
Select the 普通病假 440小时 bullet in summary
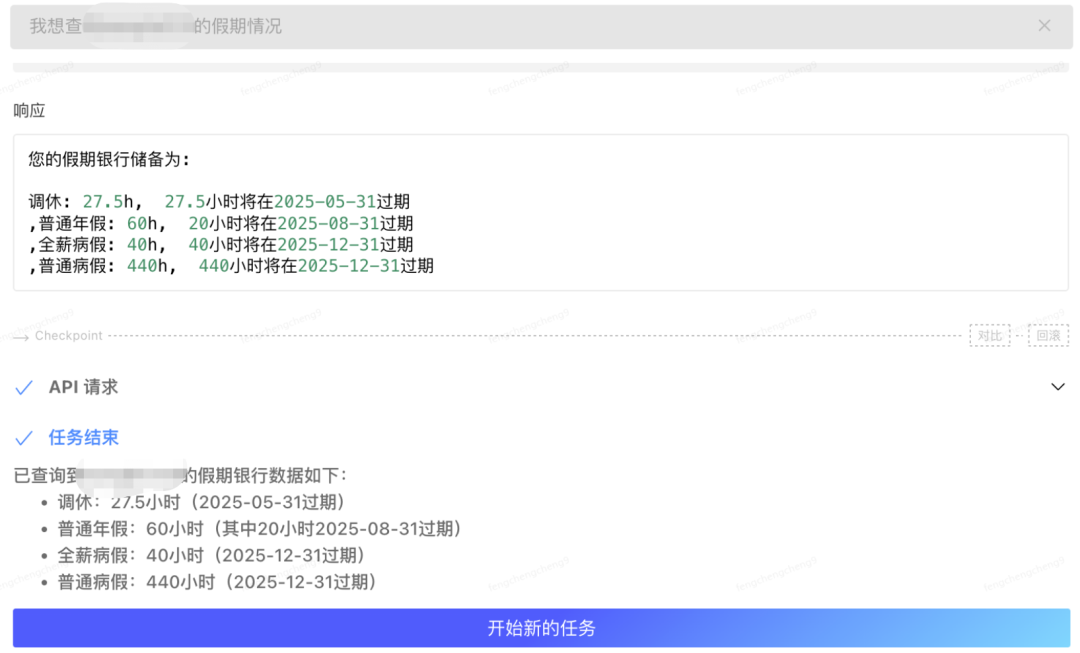pyautogui.click(x=216, y=582)
